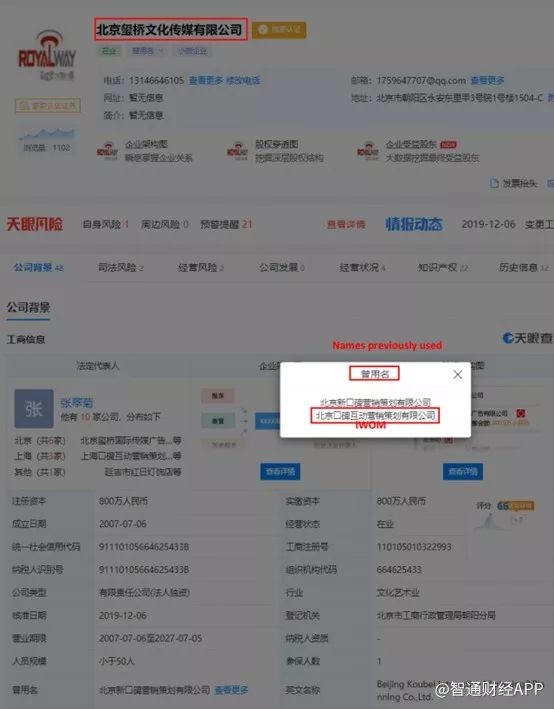
Task: Select the 公司发展 tab
Action: [282, 268]
